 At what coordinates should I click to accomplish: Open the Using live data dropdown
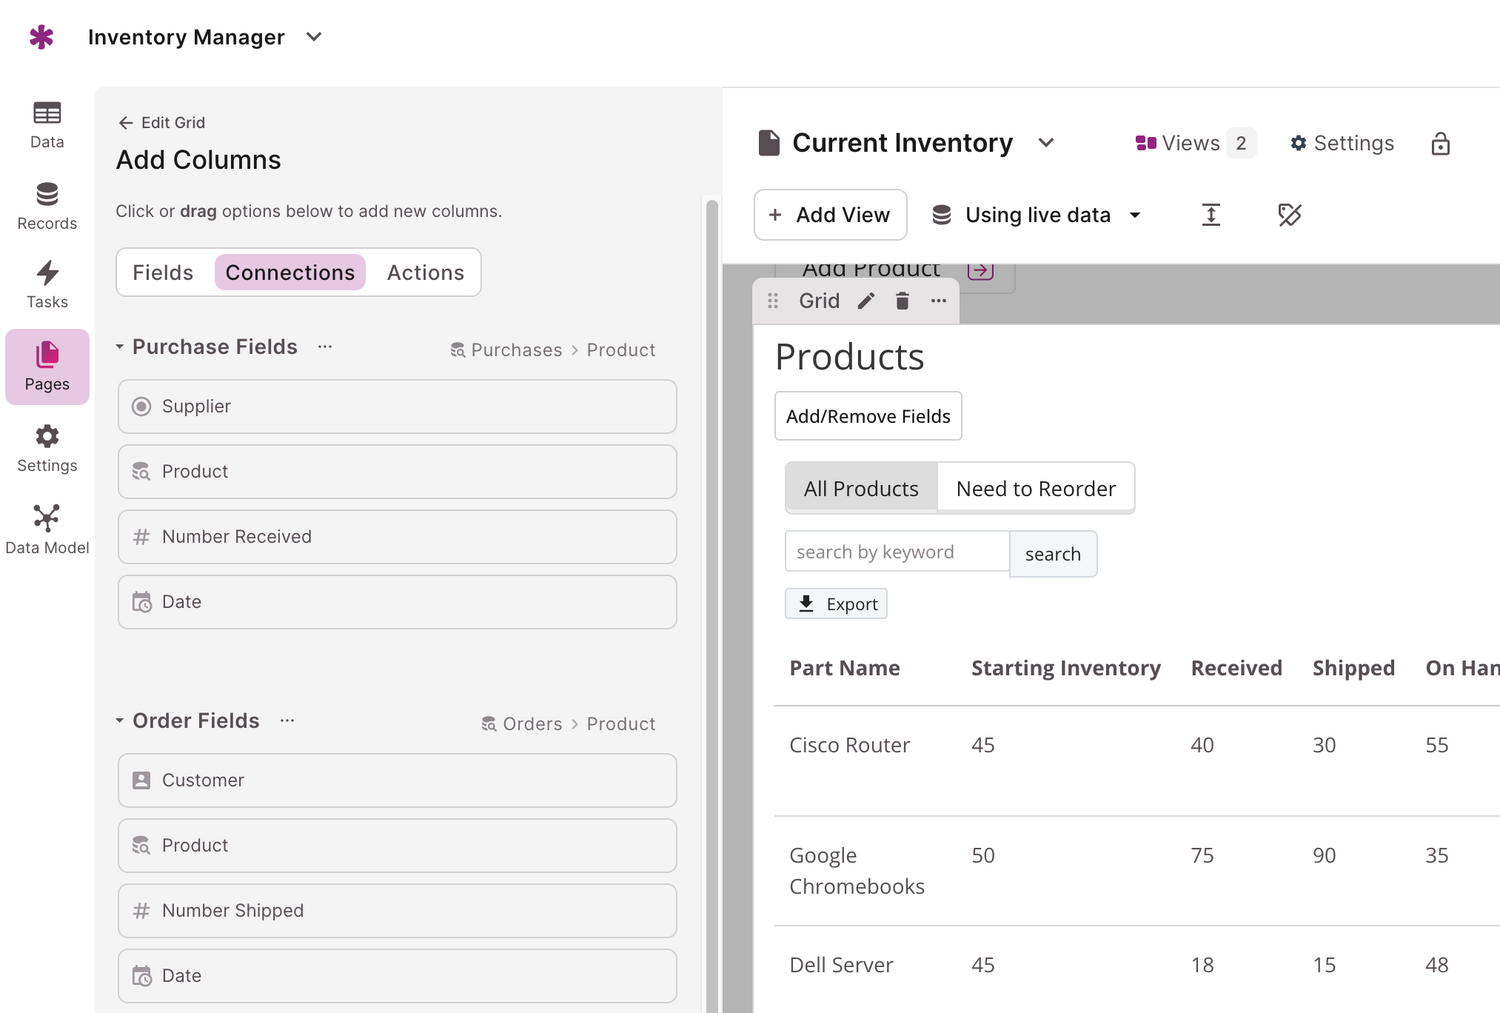pyautogui.click(x=1036, y=215)
